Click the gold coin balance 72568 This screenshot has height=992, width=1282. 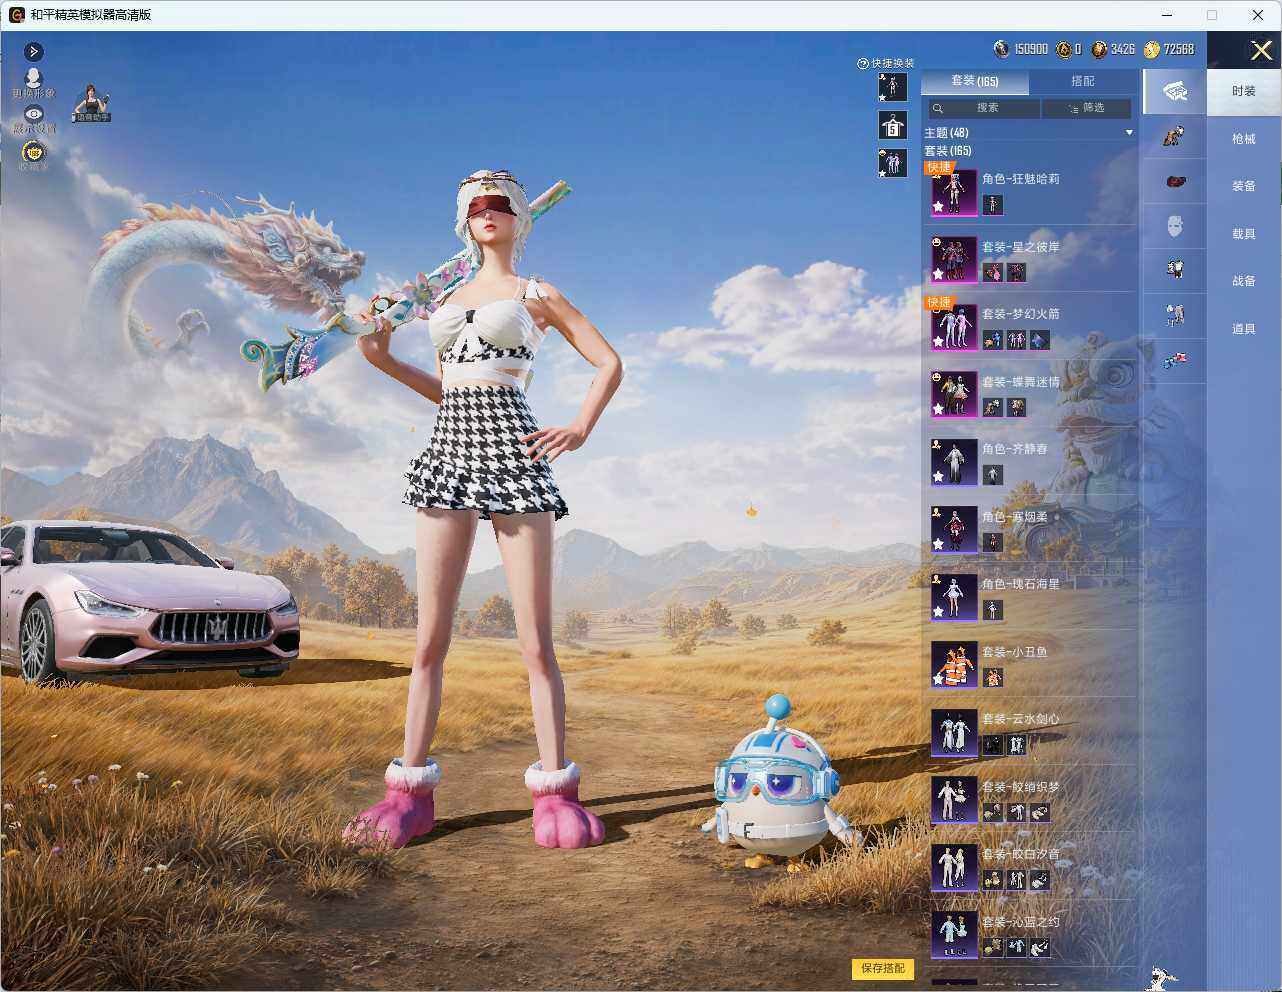[1169, 49]
